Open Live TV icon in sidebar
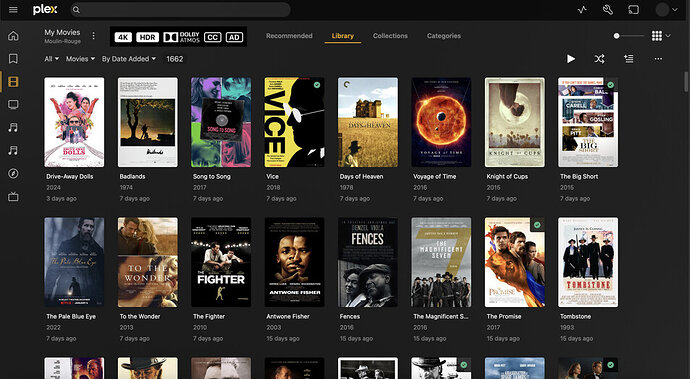 [13, 196]
